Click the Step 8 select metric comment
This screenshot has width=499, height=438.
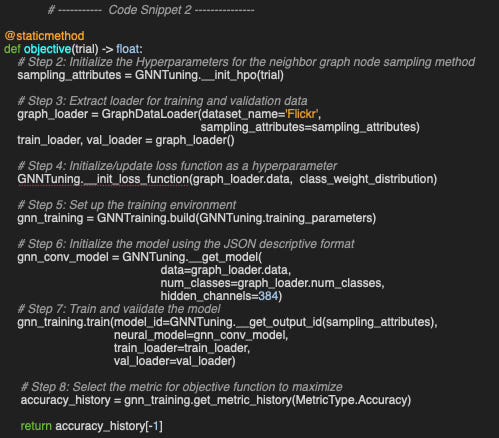click(x=182, y=387)
